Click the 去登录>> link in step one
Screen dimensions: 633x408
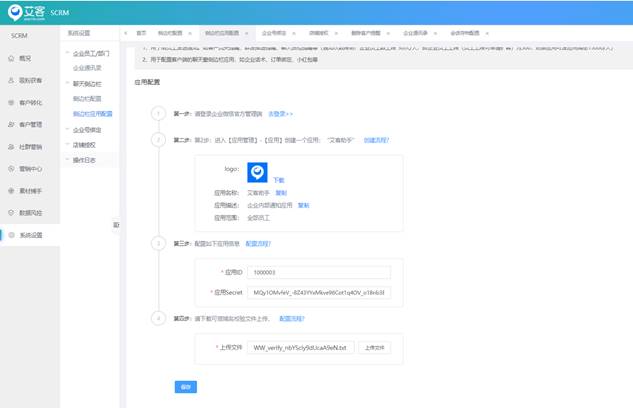[281, 114]
